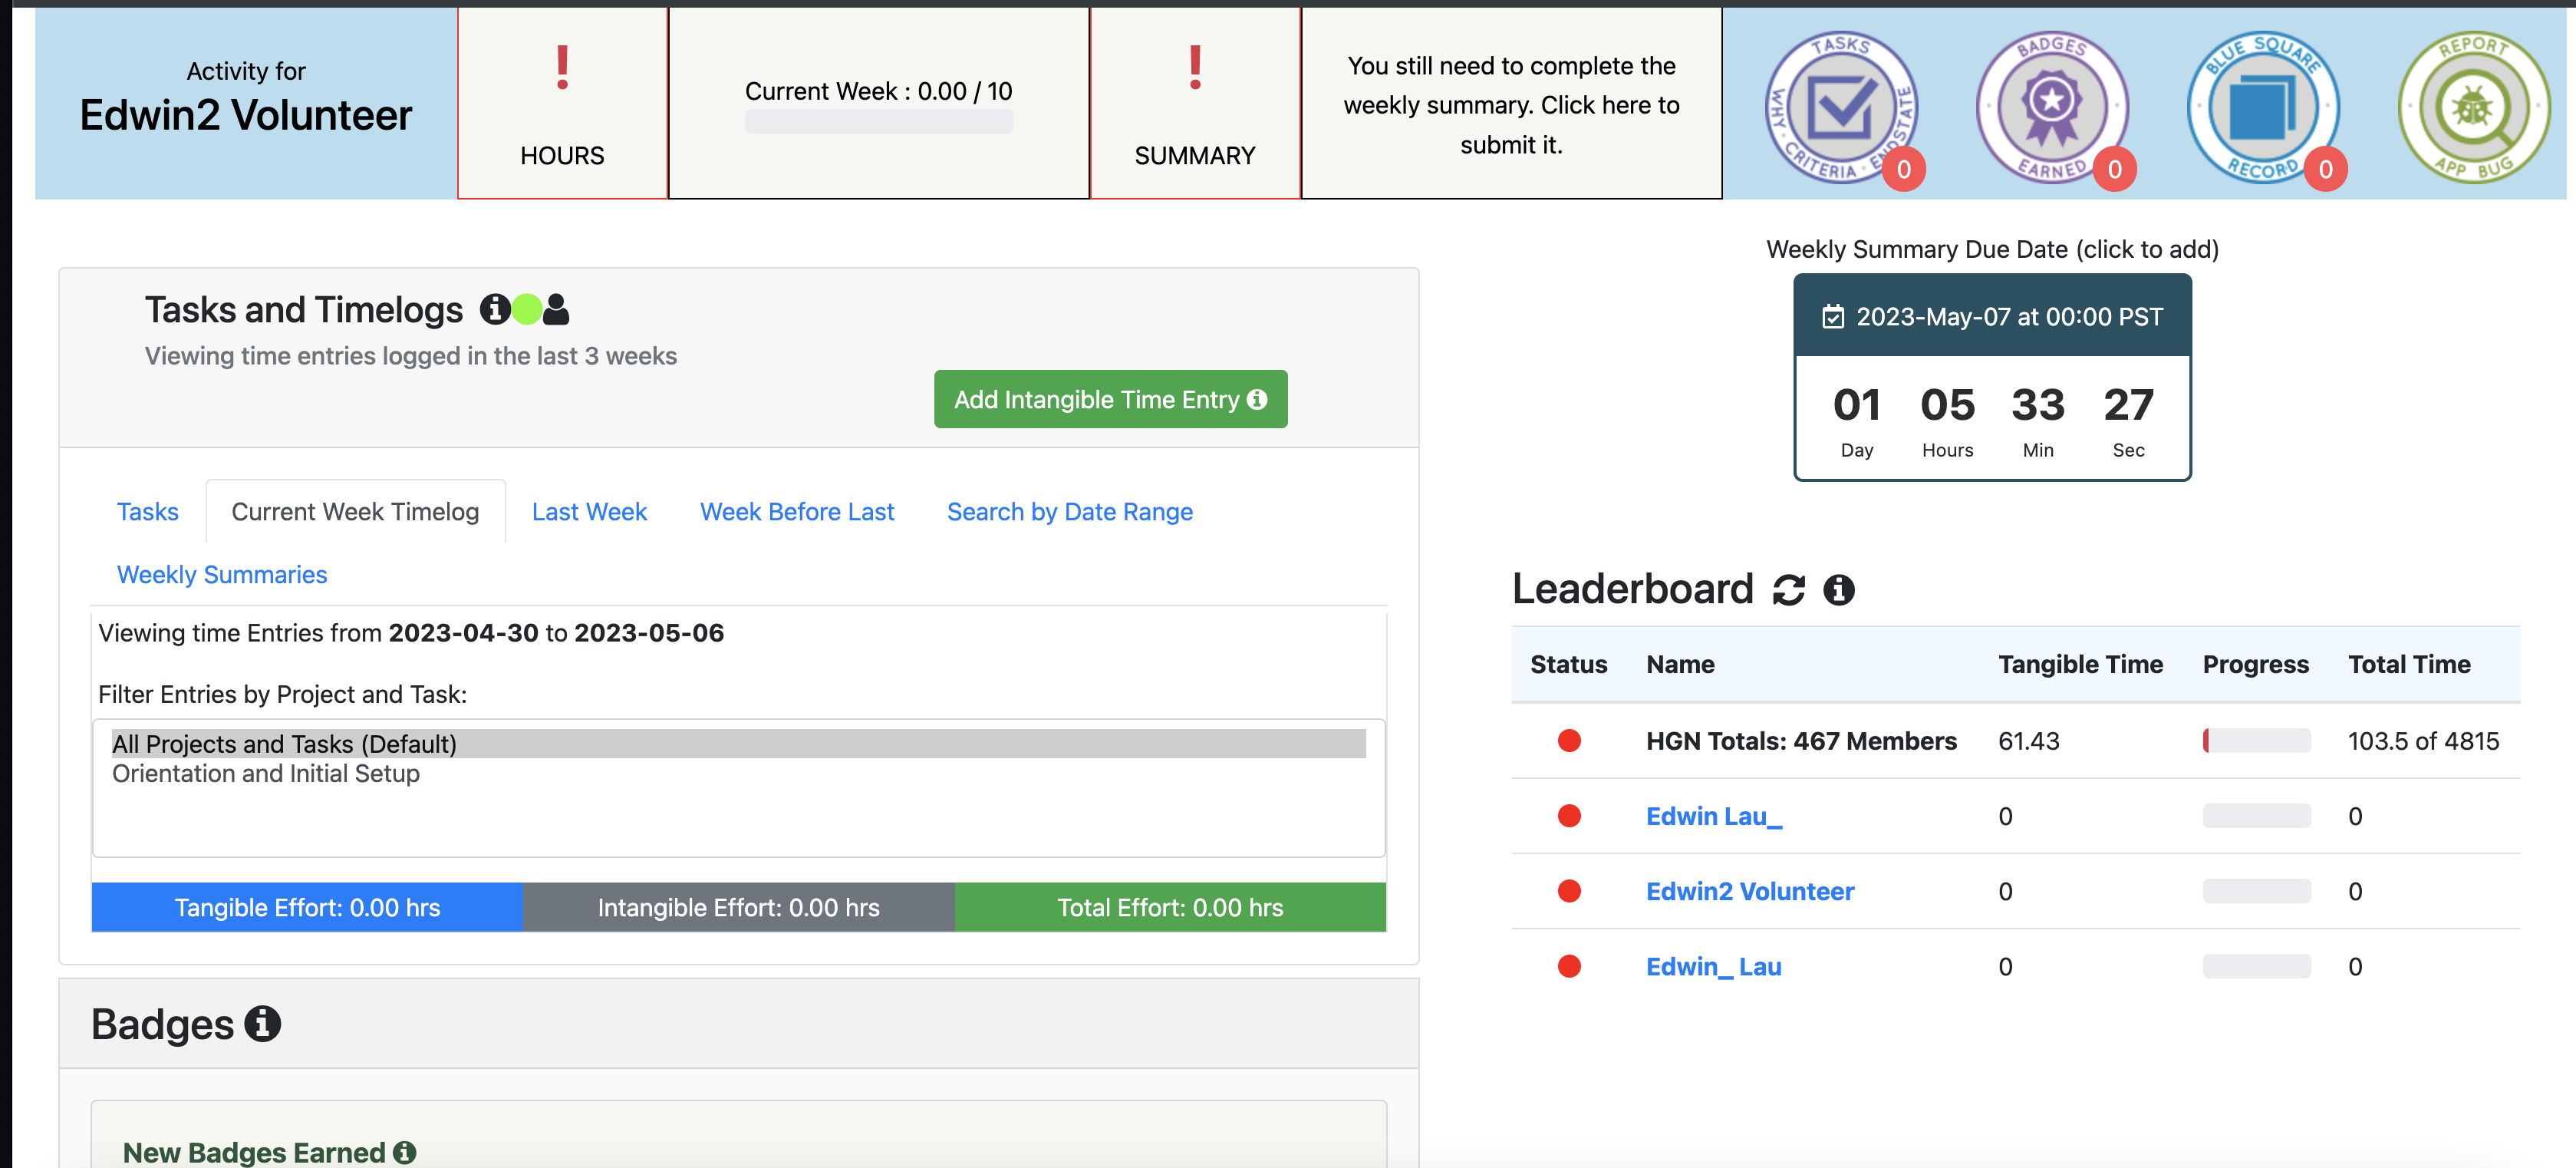Switch to the Weekly Summaries tab

click(222, 575)
